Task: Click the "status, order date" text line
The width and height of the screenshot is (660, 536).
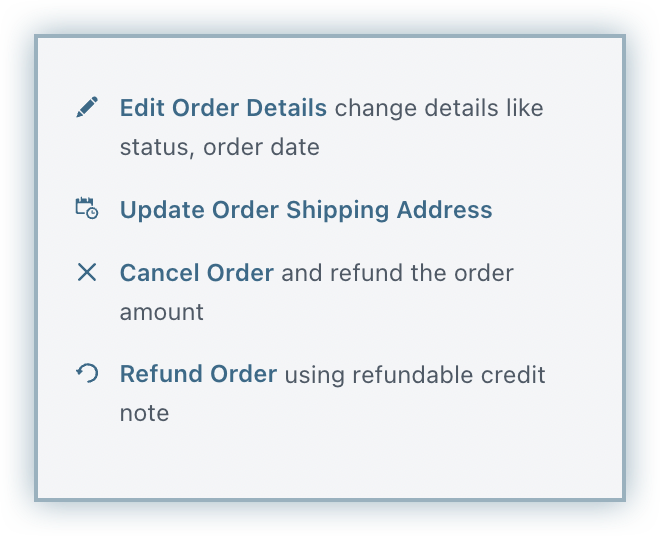Action: pos(219,147)
